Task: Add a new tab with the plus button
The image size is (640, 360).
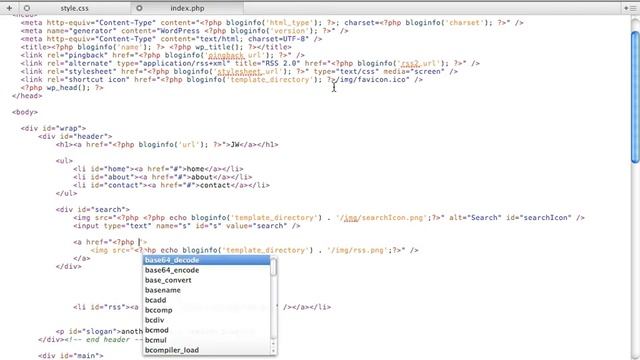Action: [x=9, y=8]
